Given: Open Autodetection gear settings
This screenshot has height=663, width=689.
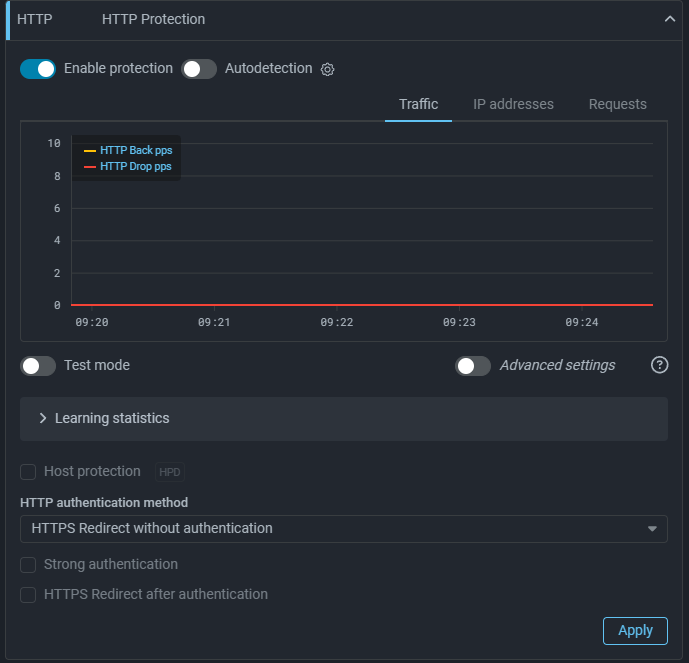Looking at the screenshot, I should [328, 70].
